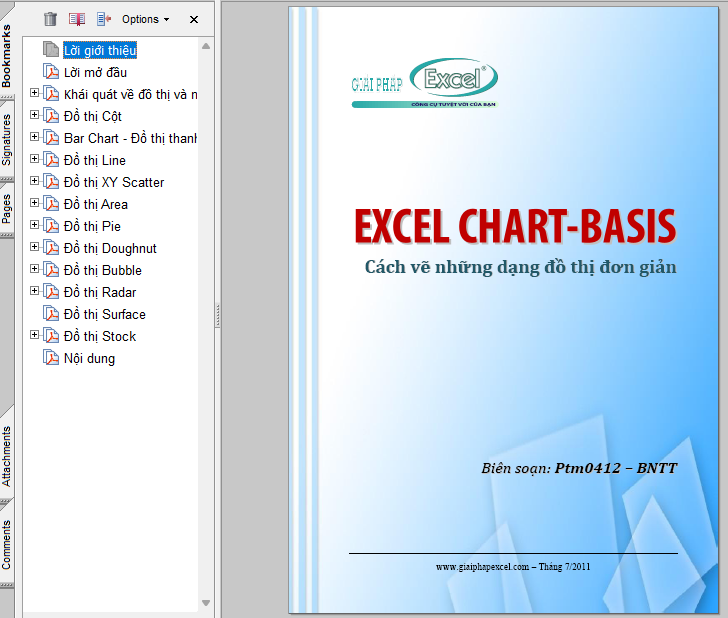Expand the Đồ thị Stock bookmark node

pos(35,335)
